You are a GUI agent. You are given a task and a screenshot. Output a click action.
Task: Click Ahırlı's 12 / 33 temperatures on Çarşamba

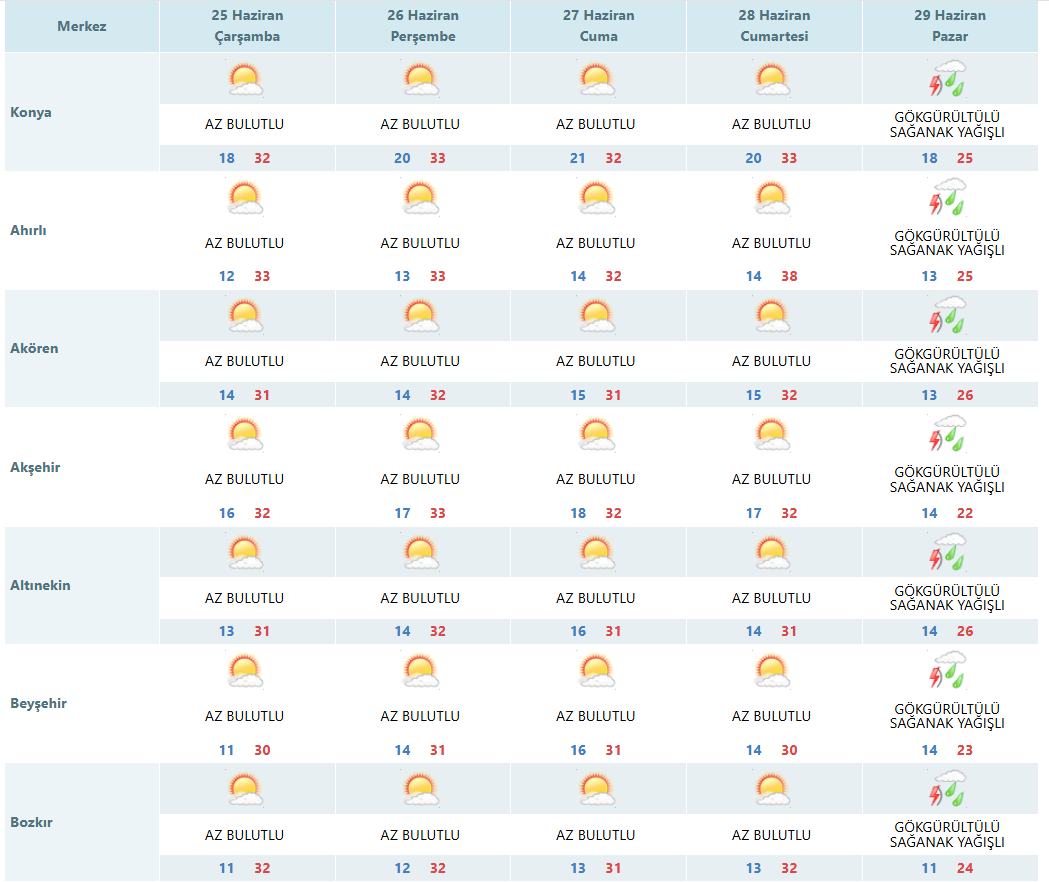click(244, 276)
